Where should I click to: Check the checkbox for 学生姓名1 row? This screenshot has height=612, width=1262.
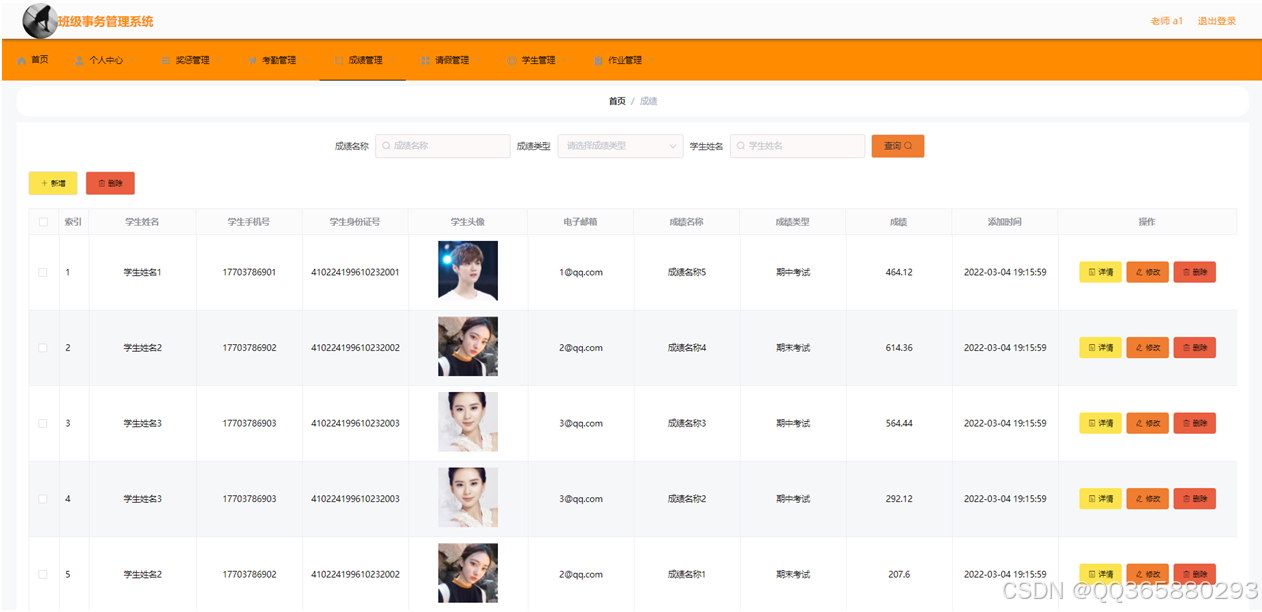[42, 271]
